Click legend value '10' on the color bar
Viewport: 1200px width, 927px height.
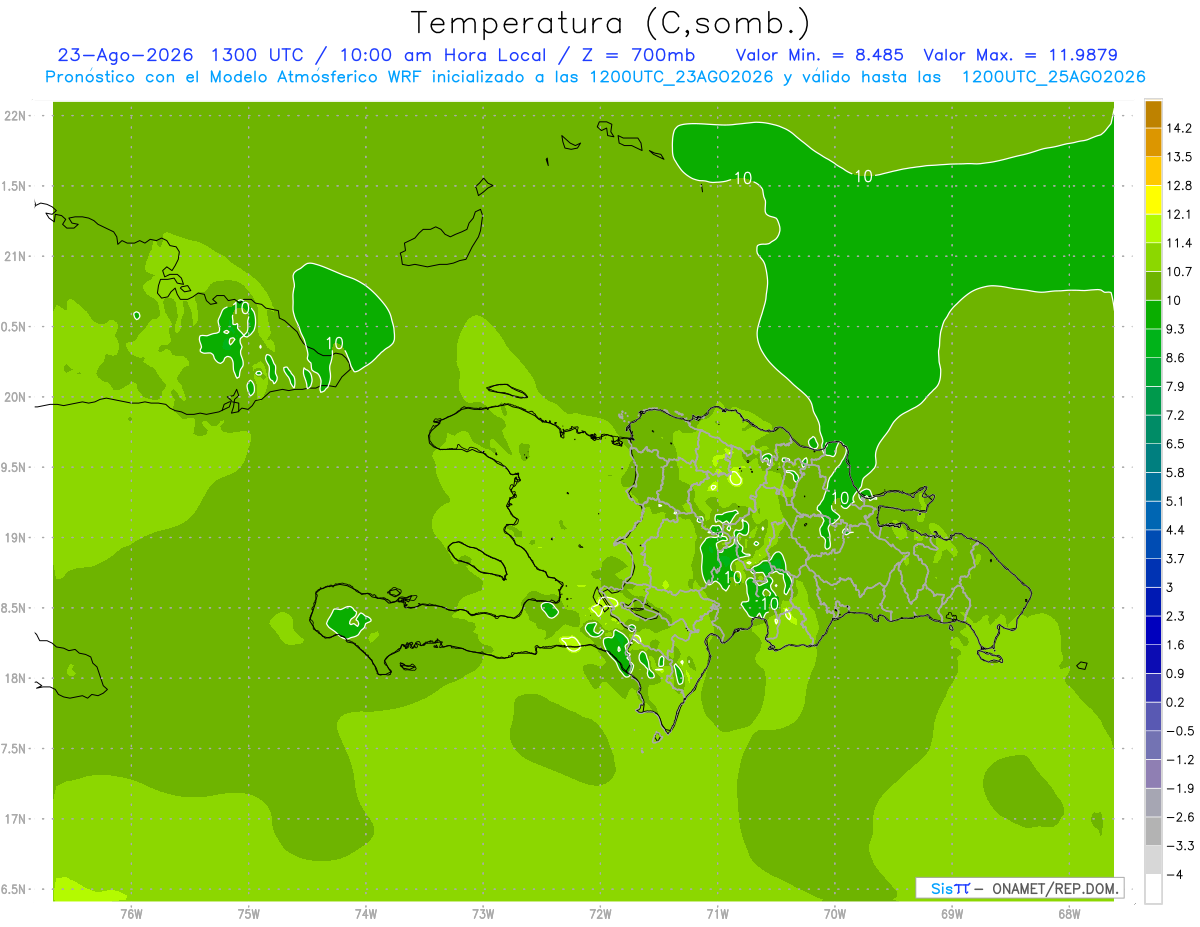pos(1175,300)
